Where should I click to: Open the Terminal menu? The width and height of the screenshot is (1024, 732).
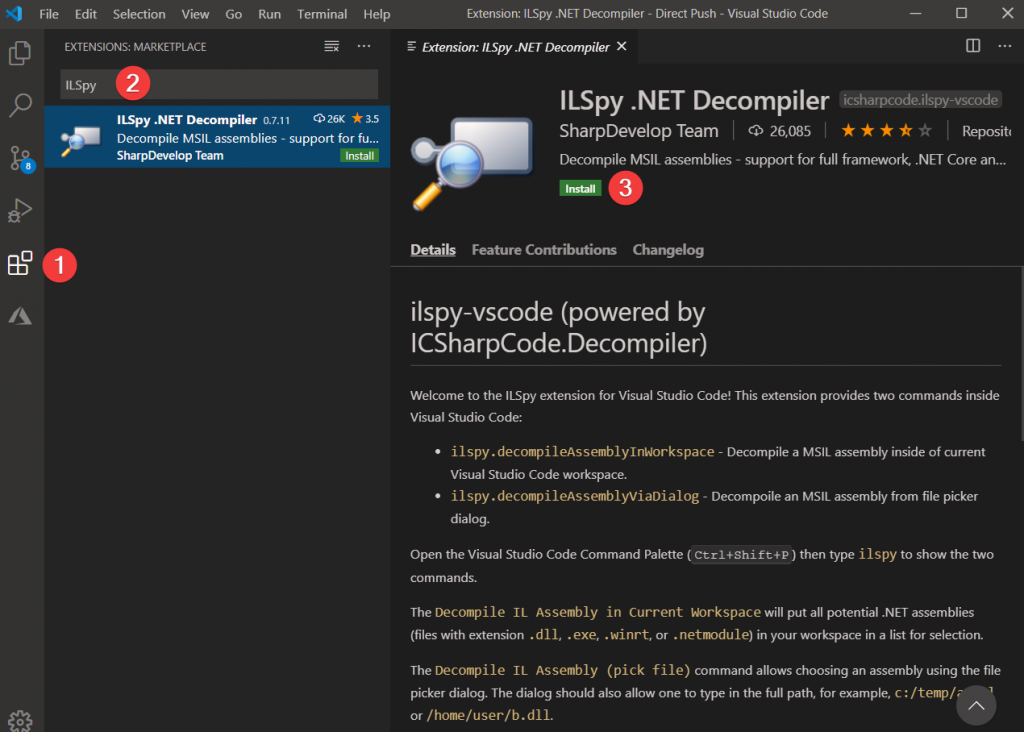[322, 14]
